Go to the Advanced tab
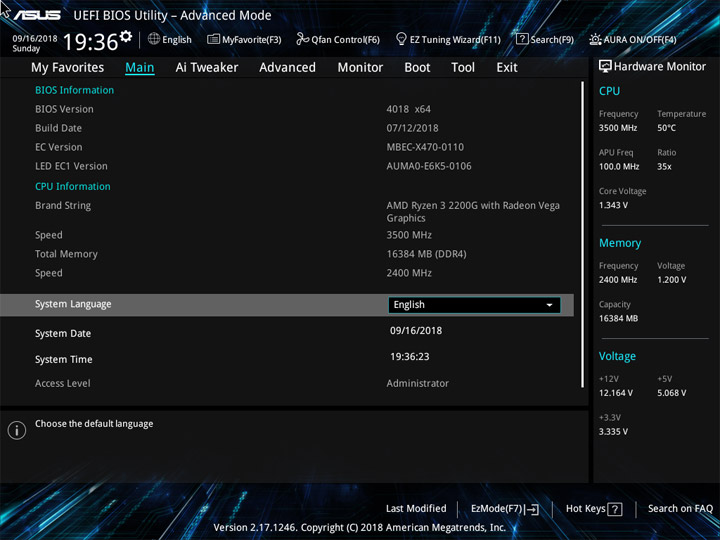 click(287, 68)
